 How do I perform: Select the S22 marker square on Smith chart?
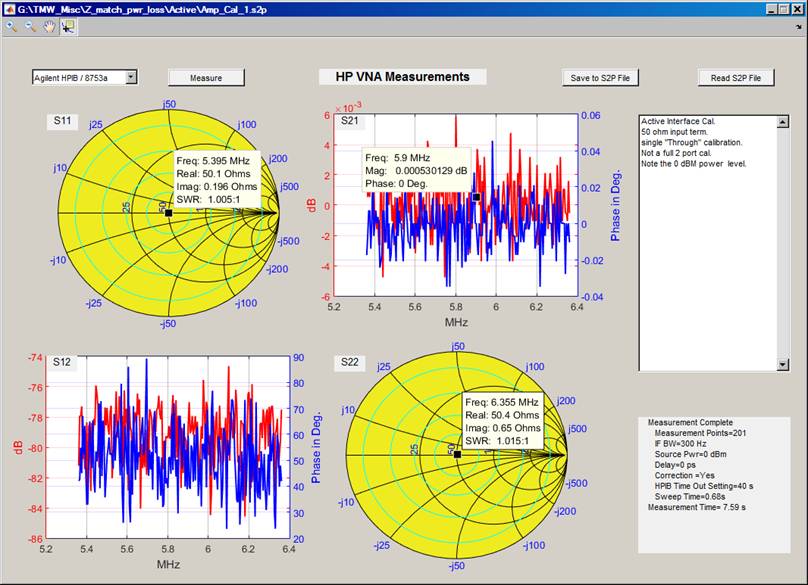point(457,454)
